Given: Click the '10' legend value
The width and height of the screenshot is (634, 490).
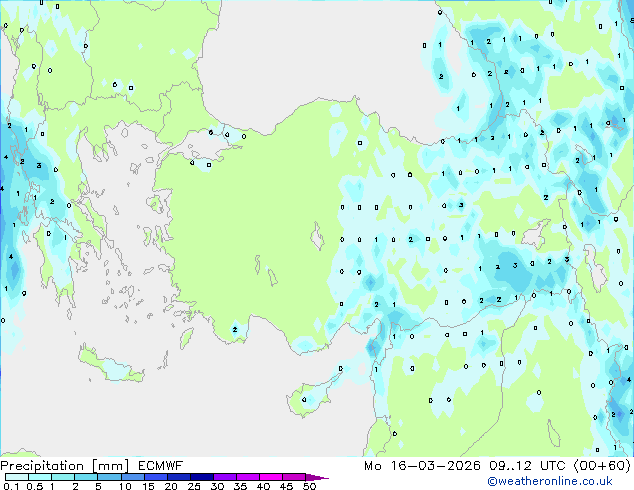Looking at the screenshot, I should [x=125, y=486].
